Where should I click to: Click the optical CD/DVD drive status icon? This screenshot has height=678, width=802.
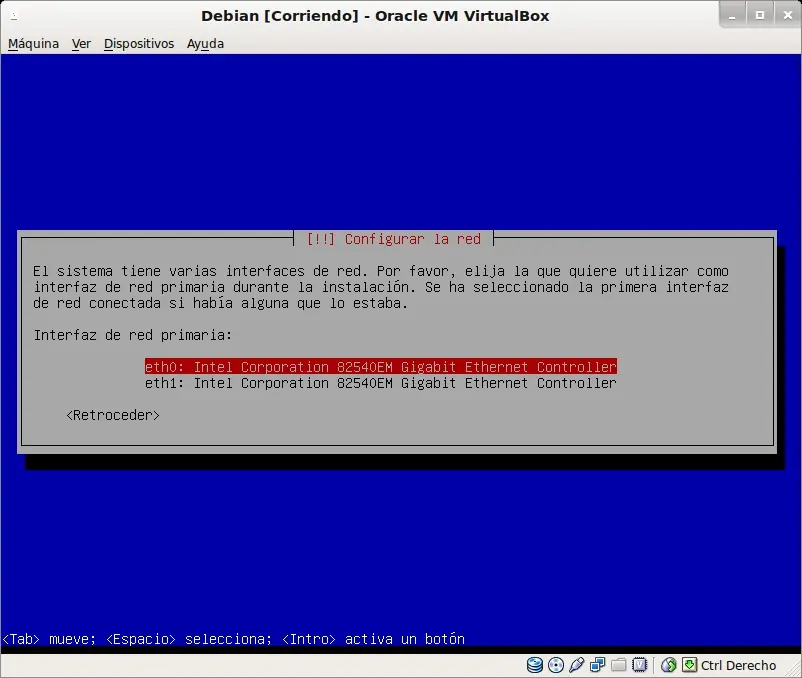click(x=555, y=665)
